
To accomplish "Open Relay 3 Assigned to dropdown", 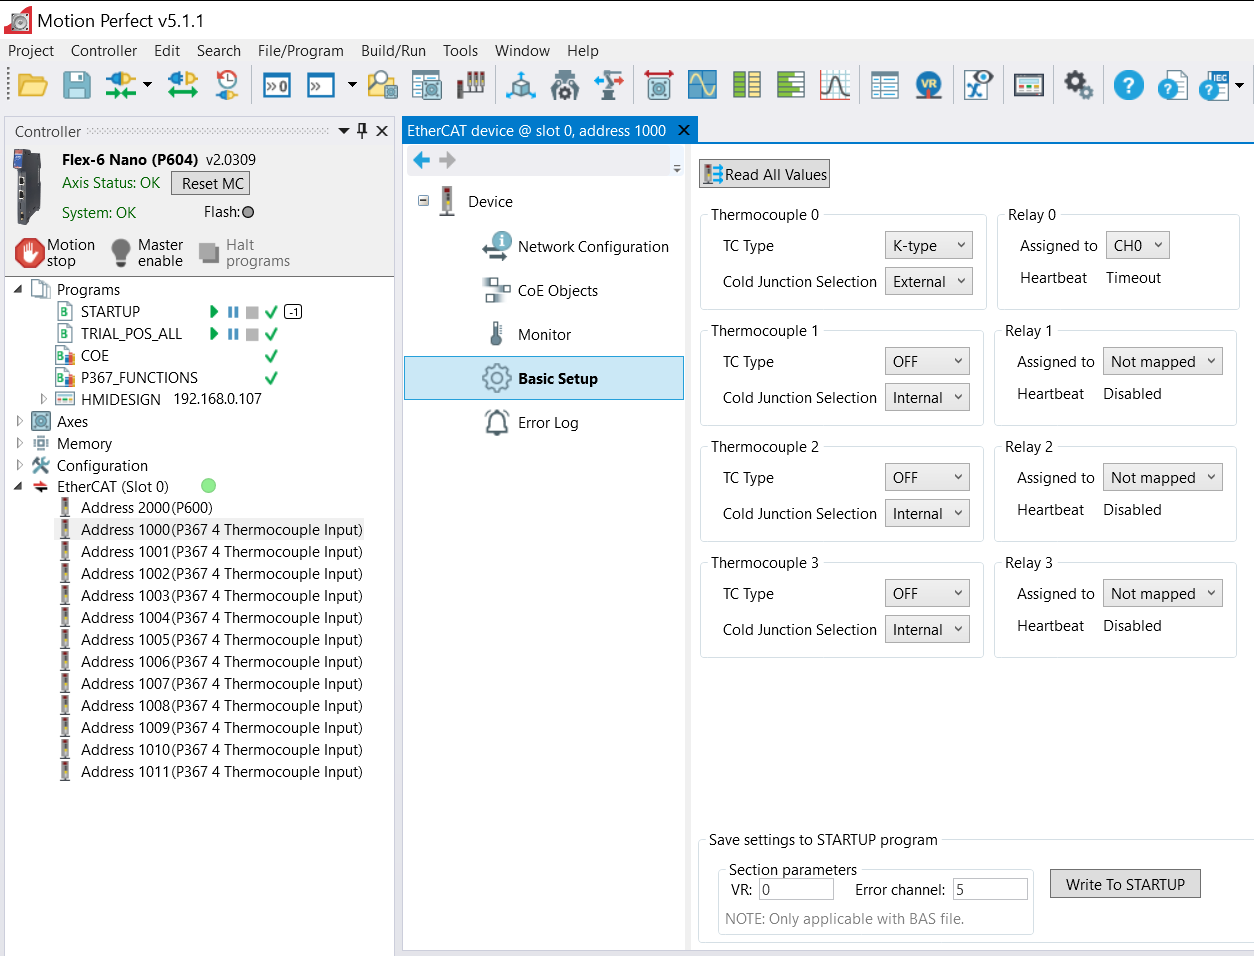I will click(x=1163, y=594).
